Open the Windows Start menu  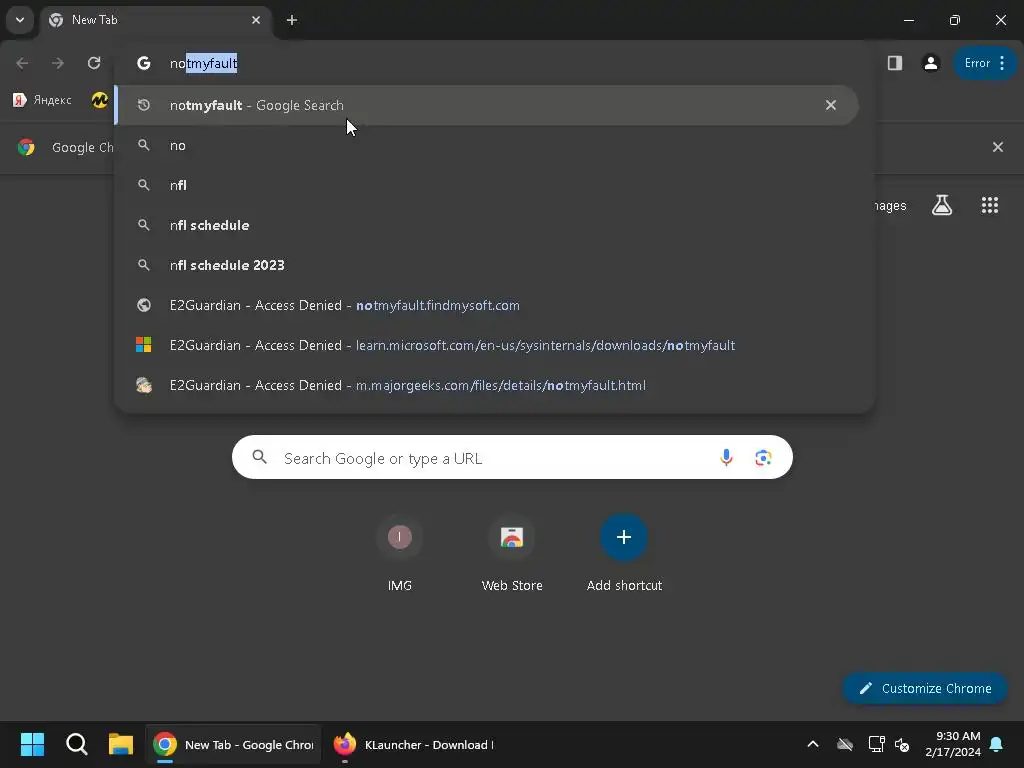(32, 744)
